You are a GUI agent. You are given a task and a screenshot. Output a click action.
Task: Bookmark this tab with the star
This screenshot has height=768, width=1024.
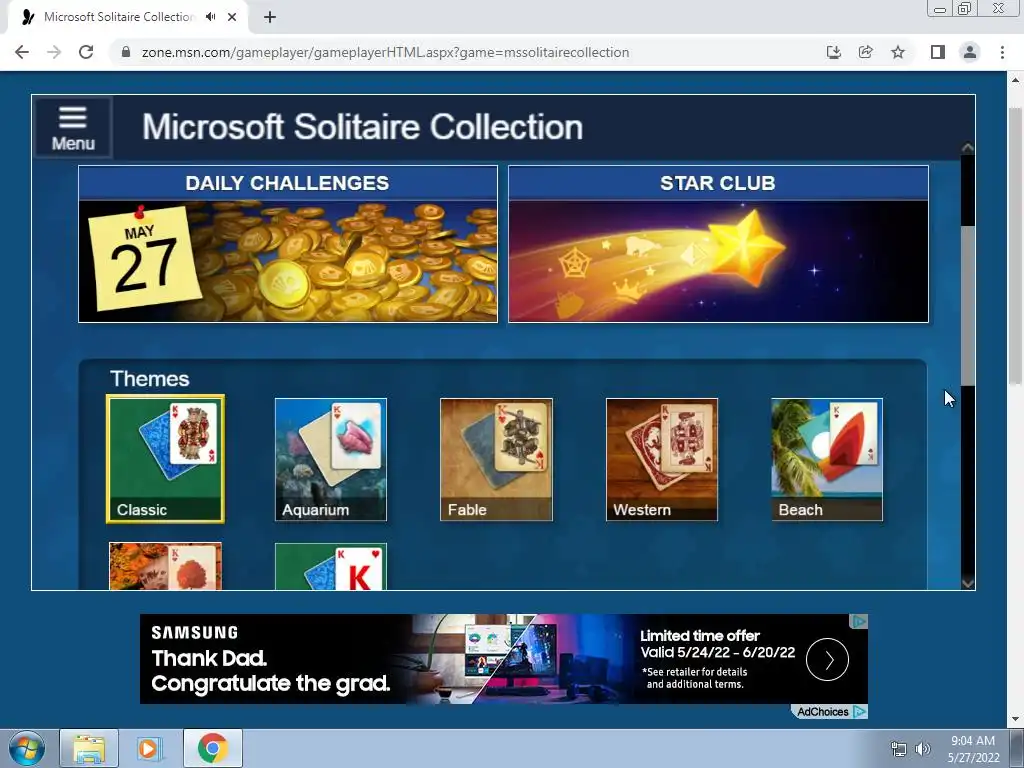pyautogui.click(x=898, y=52)
